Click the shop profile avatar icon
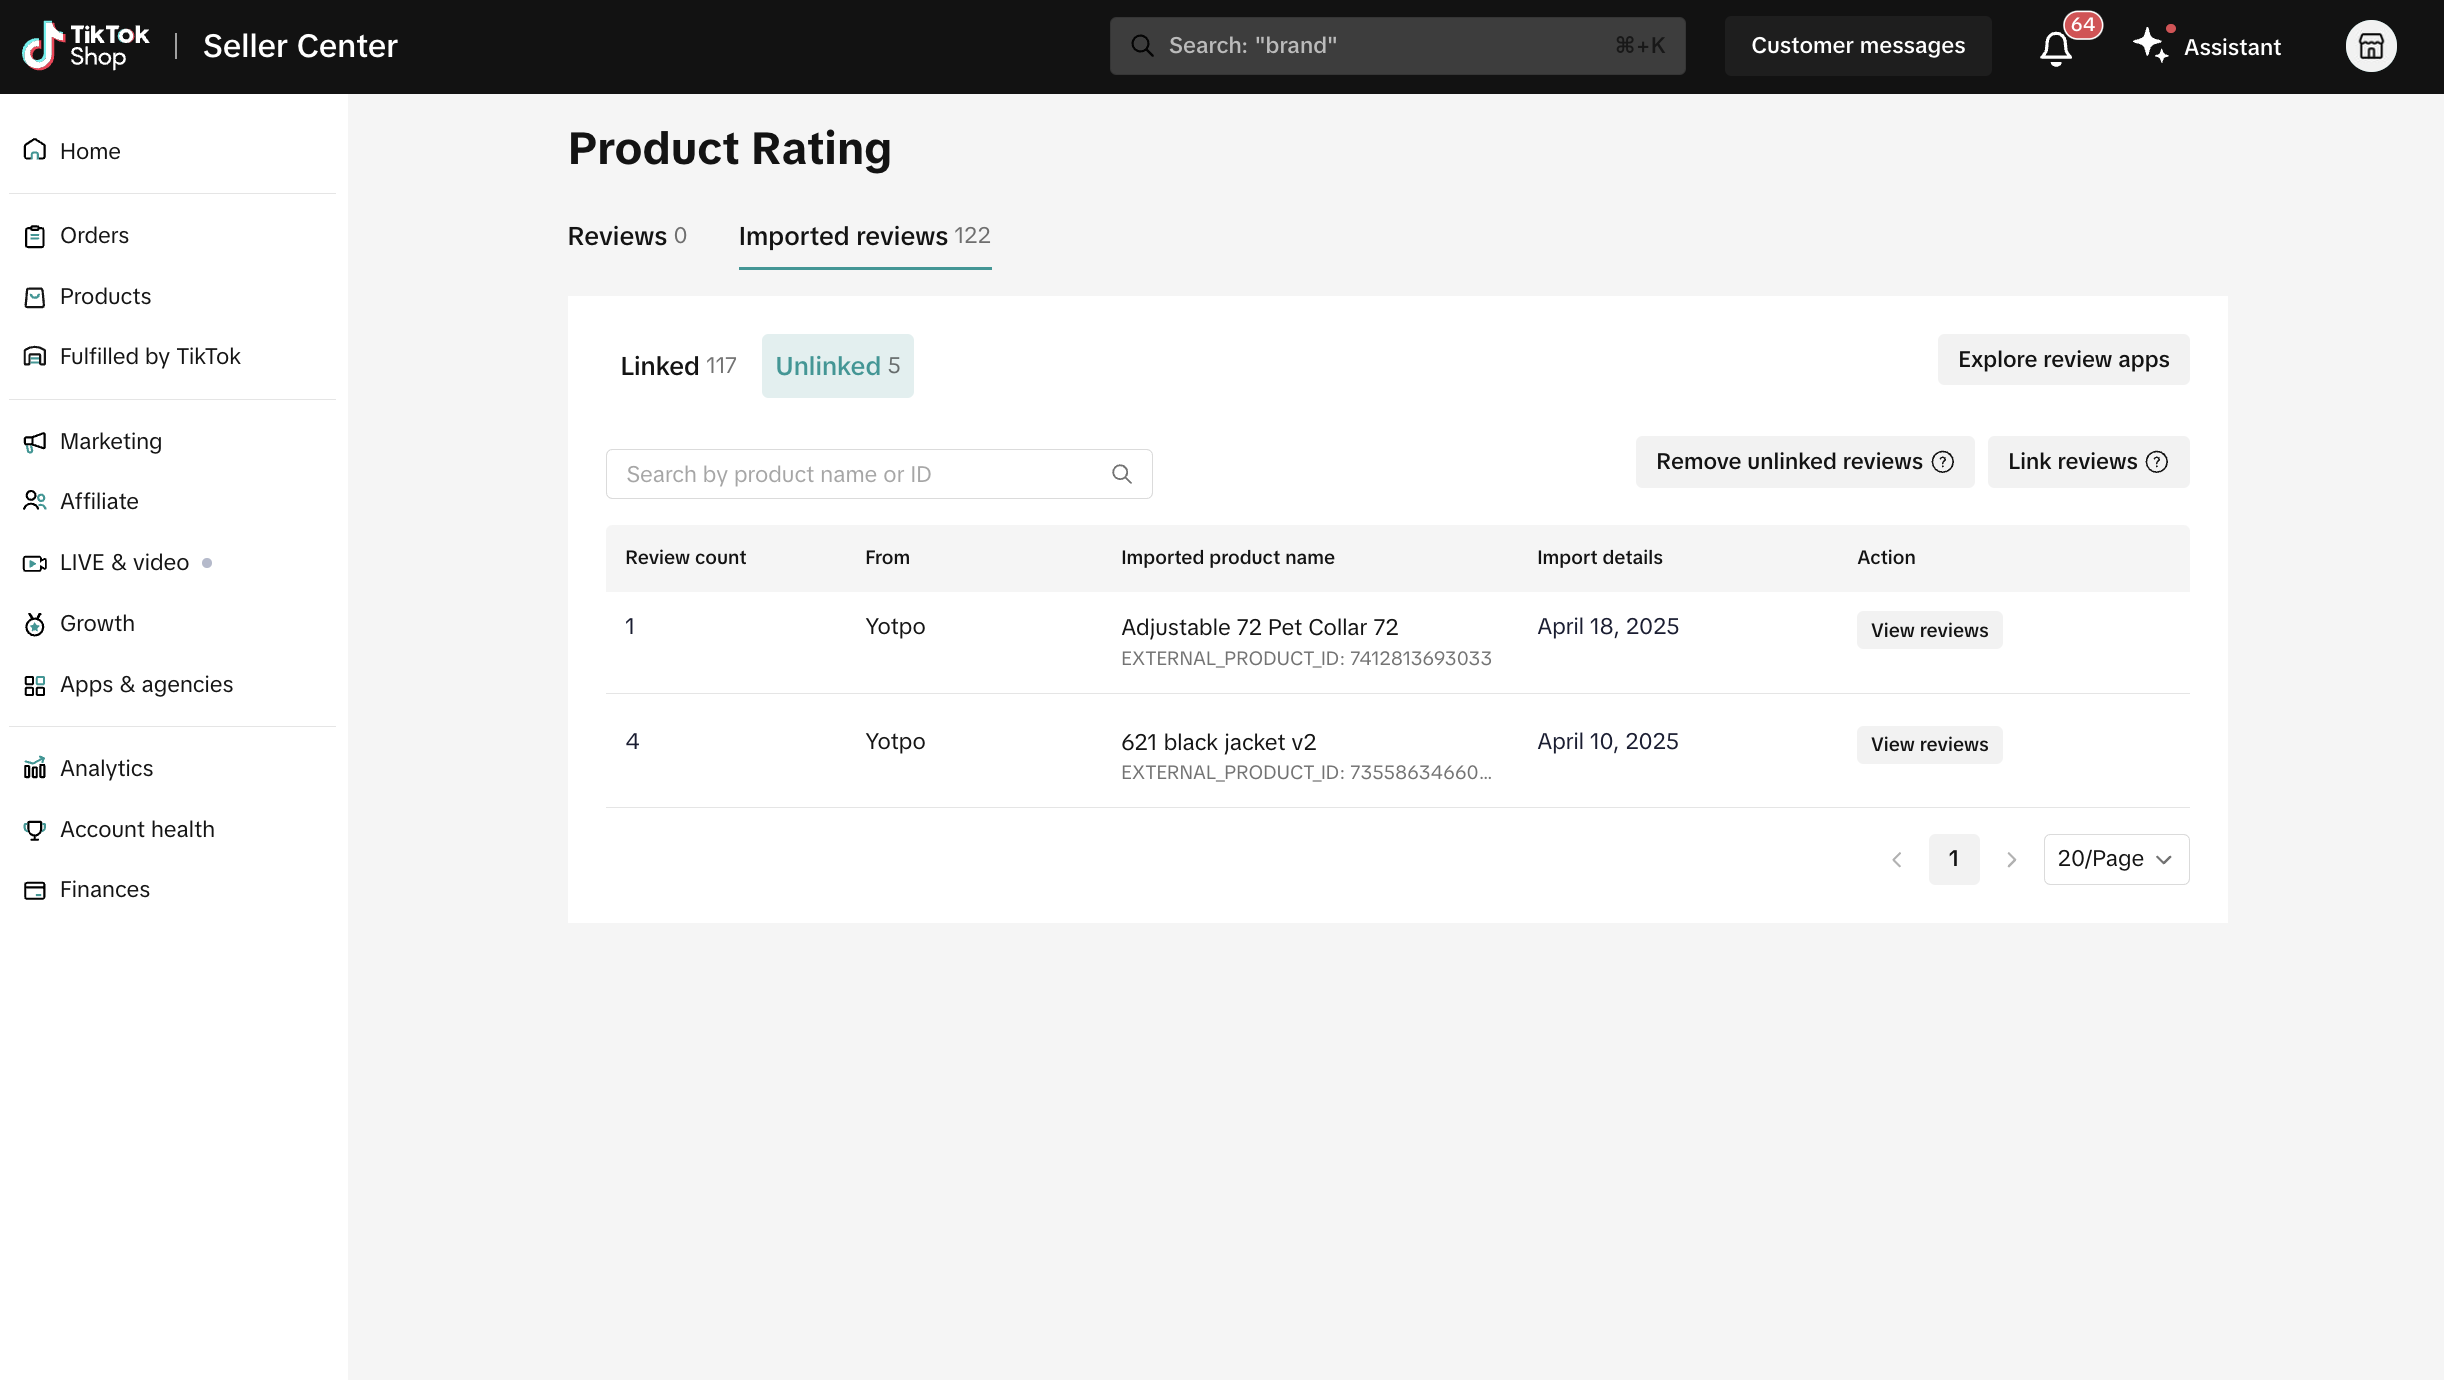2444x1380 pixels. tap(2370, 46)
